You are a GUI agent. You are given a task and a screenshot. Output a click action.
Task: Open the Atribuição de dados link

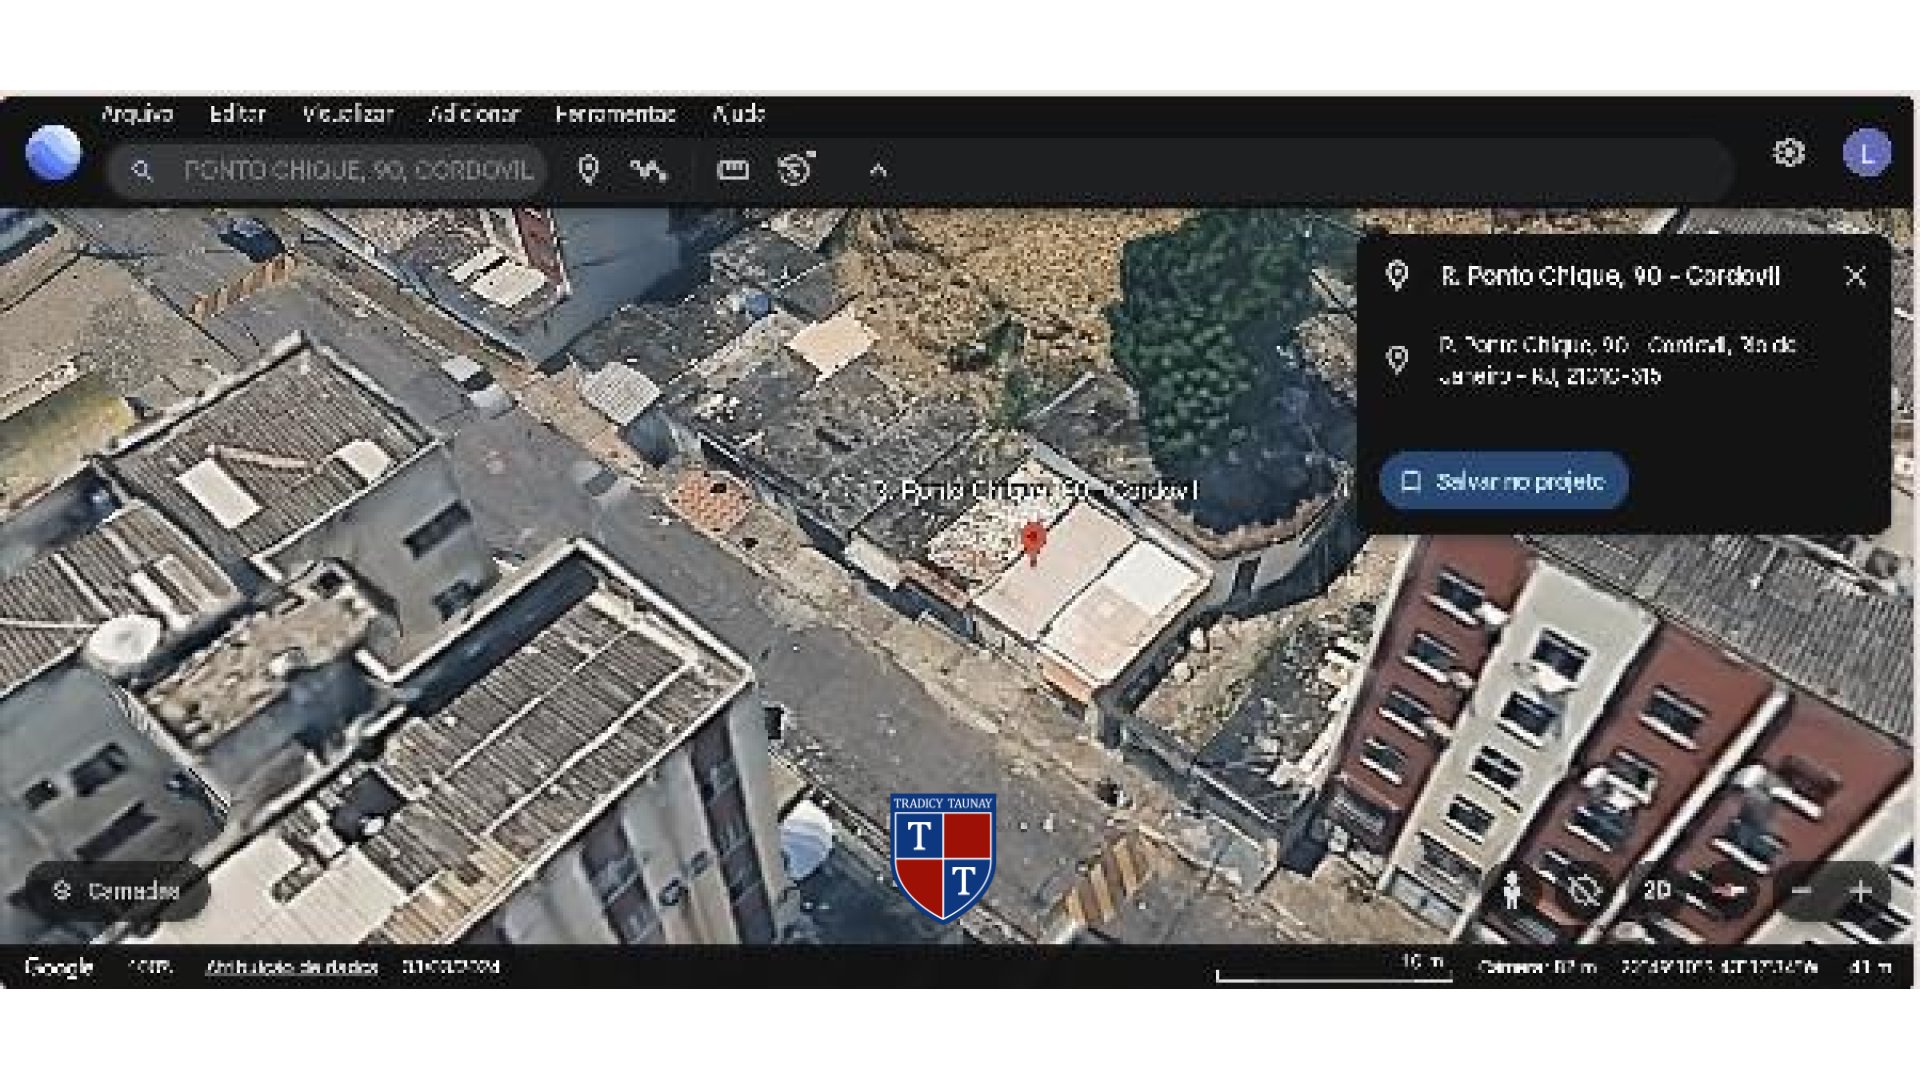[x=292, y=967]
